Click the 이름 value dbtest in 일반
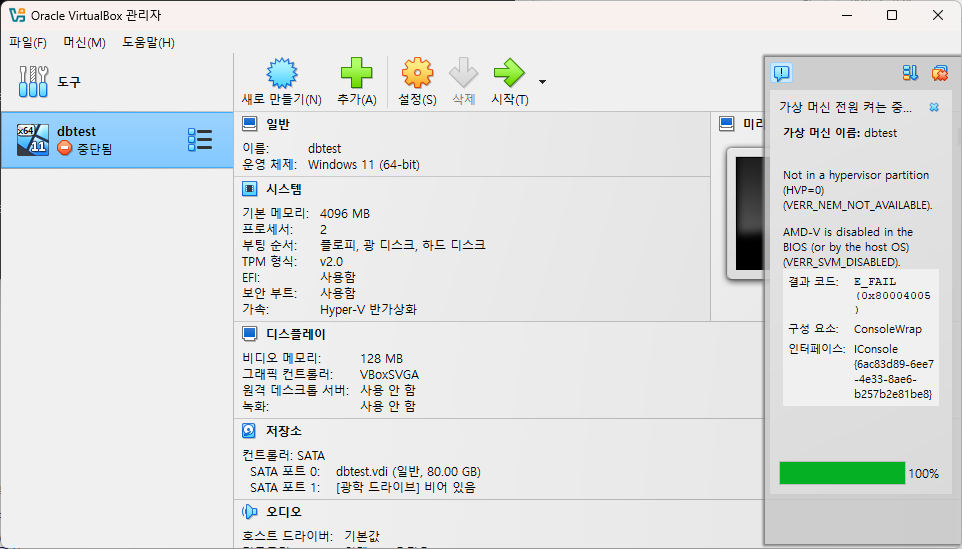Image resolution: width=962 pixels, height=549 pixels. (x=325, y=148)
